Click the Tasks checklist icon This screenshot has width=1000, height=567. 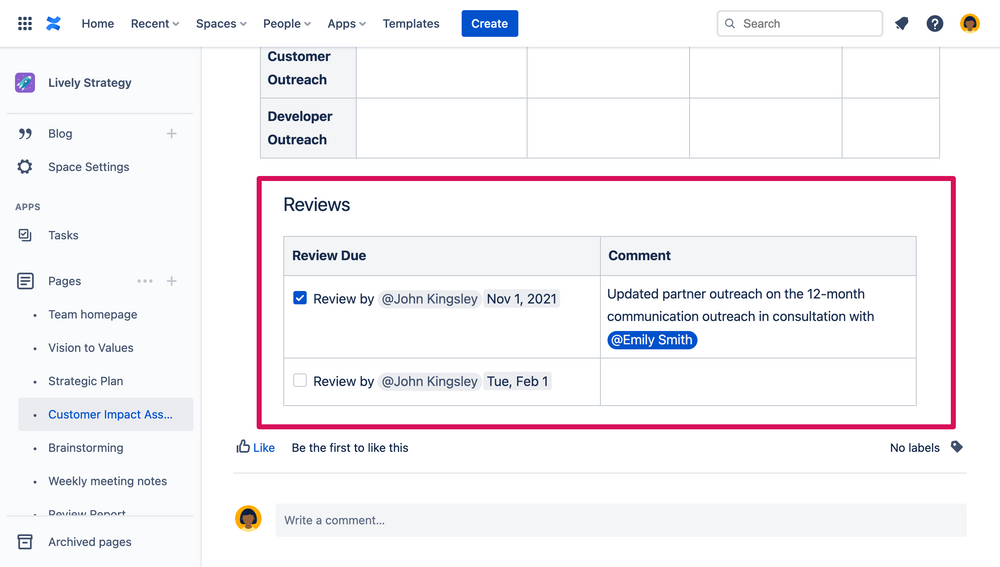tap(25, 235)
